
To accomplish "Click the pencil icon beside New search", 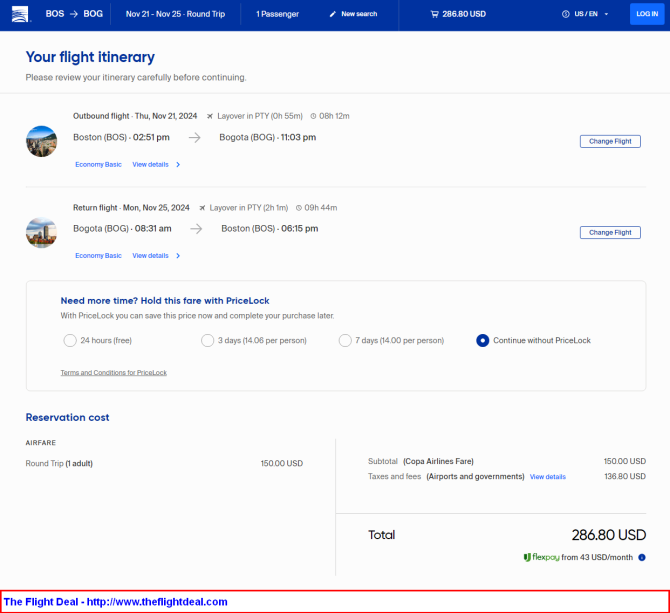I will [332, 14].
